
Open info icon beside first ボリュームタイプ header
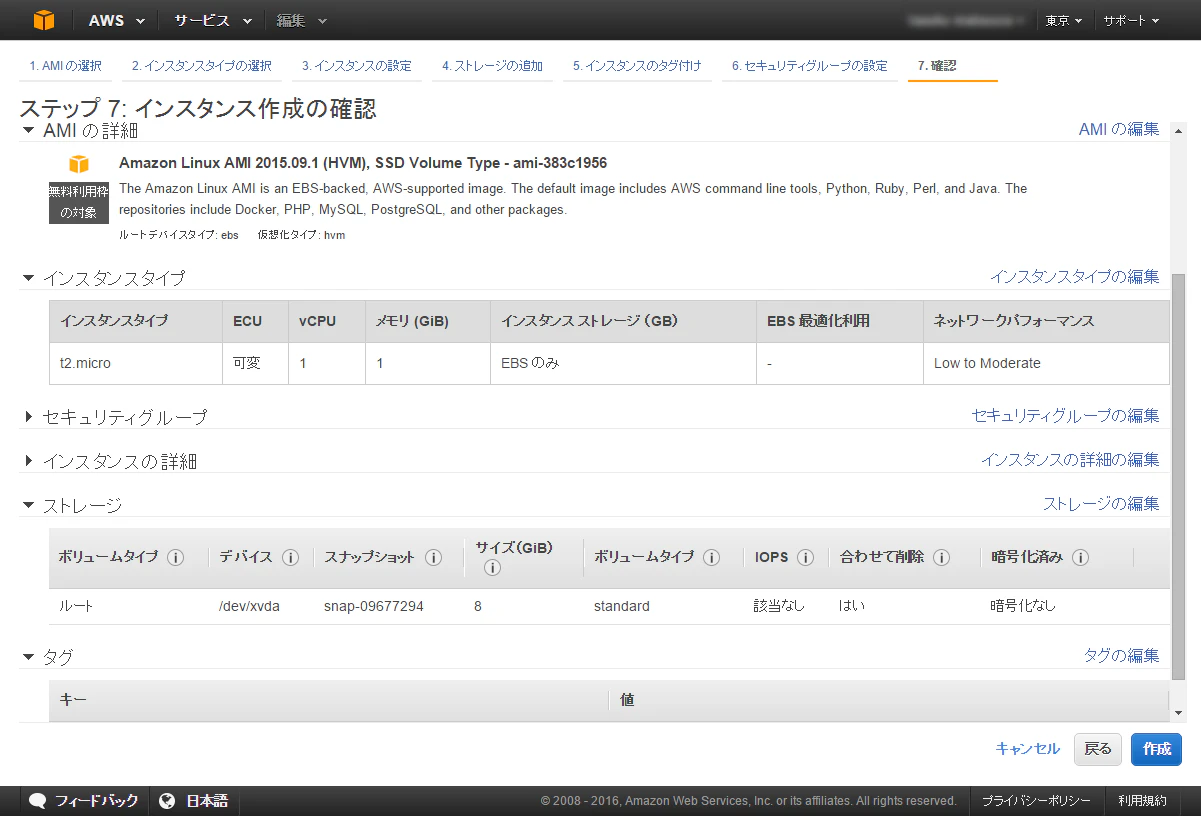point(176,557)
